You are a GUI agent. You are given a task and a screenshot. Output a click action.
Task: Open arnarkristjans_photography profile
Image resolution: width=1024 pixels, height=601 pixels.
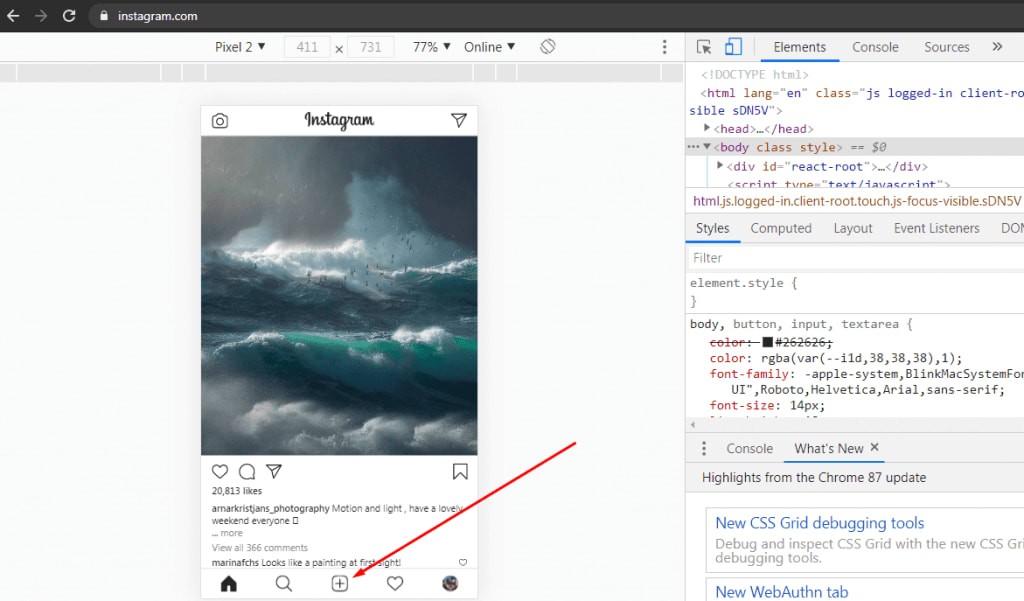pos(270,508)
